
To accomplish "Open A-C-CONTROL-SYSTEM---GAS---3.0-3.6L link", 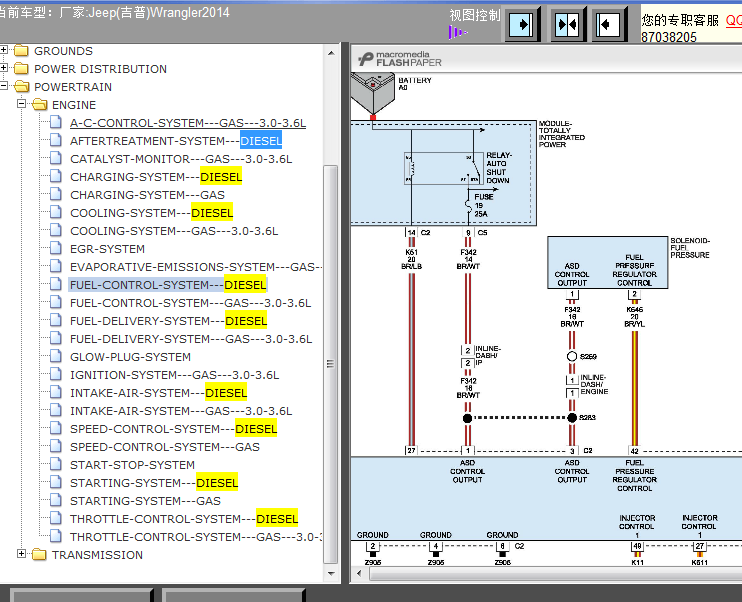I will coord(188,123).
